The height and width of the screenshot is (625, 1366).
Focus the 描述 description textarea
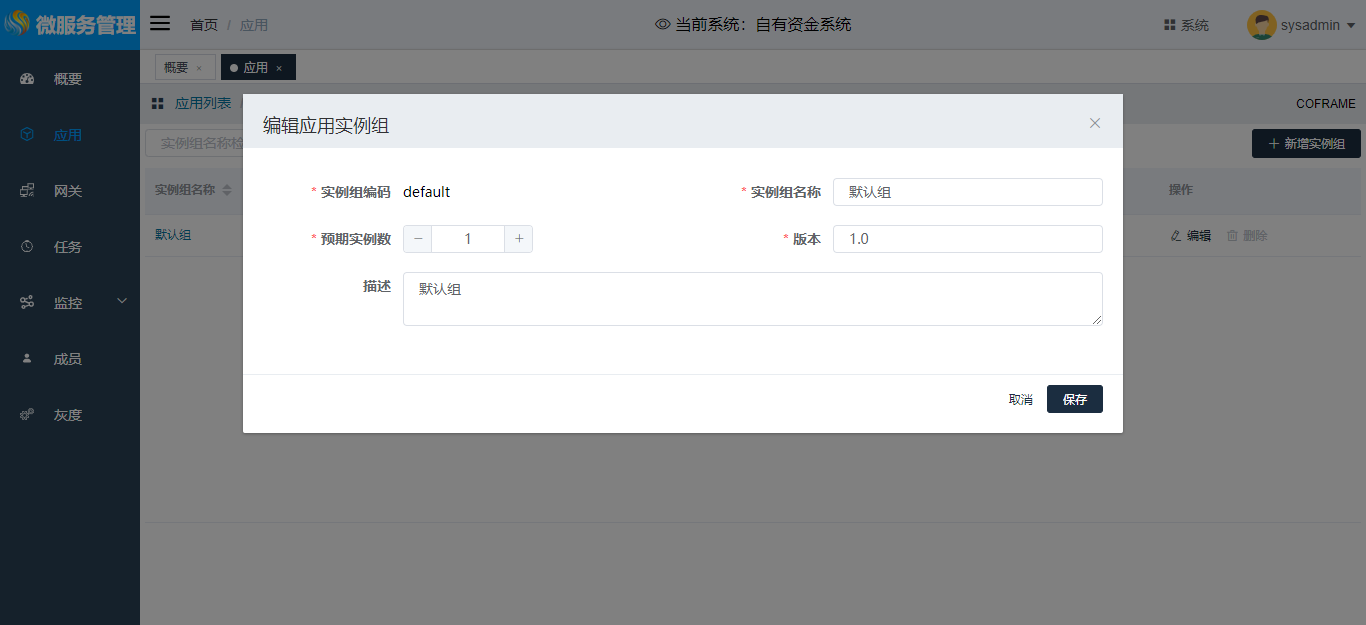coord(752,299)
